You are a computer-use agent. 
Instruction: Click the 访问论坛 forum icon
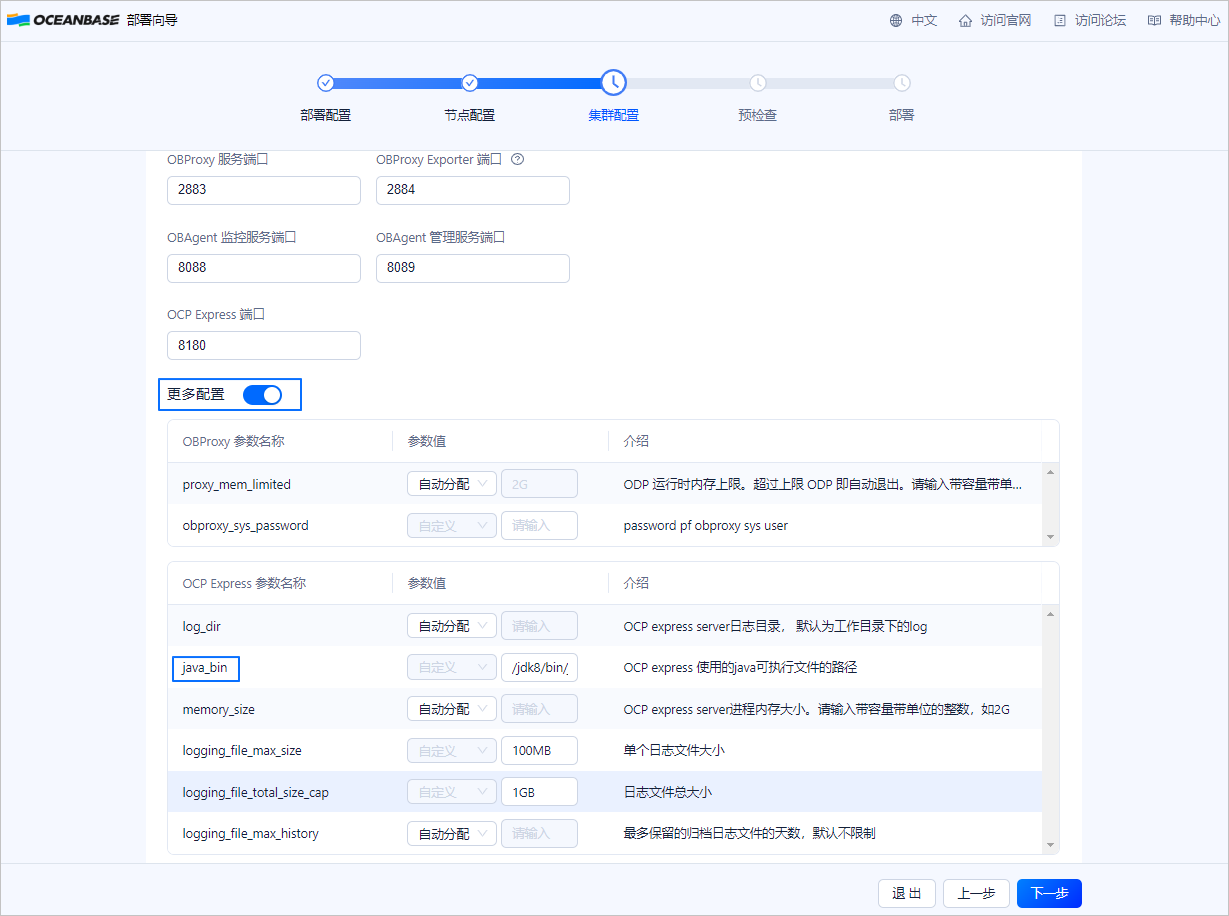pyautogui.click(x=1058, y=19)
